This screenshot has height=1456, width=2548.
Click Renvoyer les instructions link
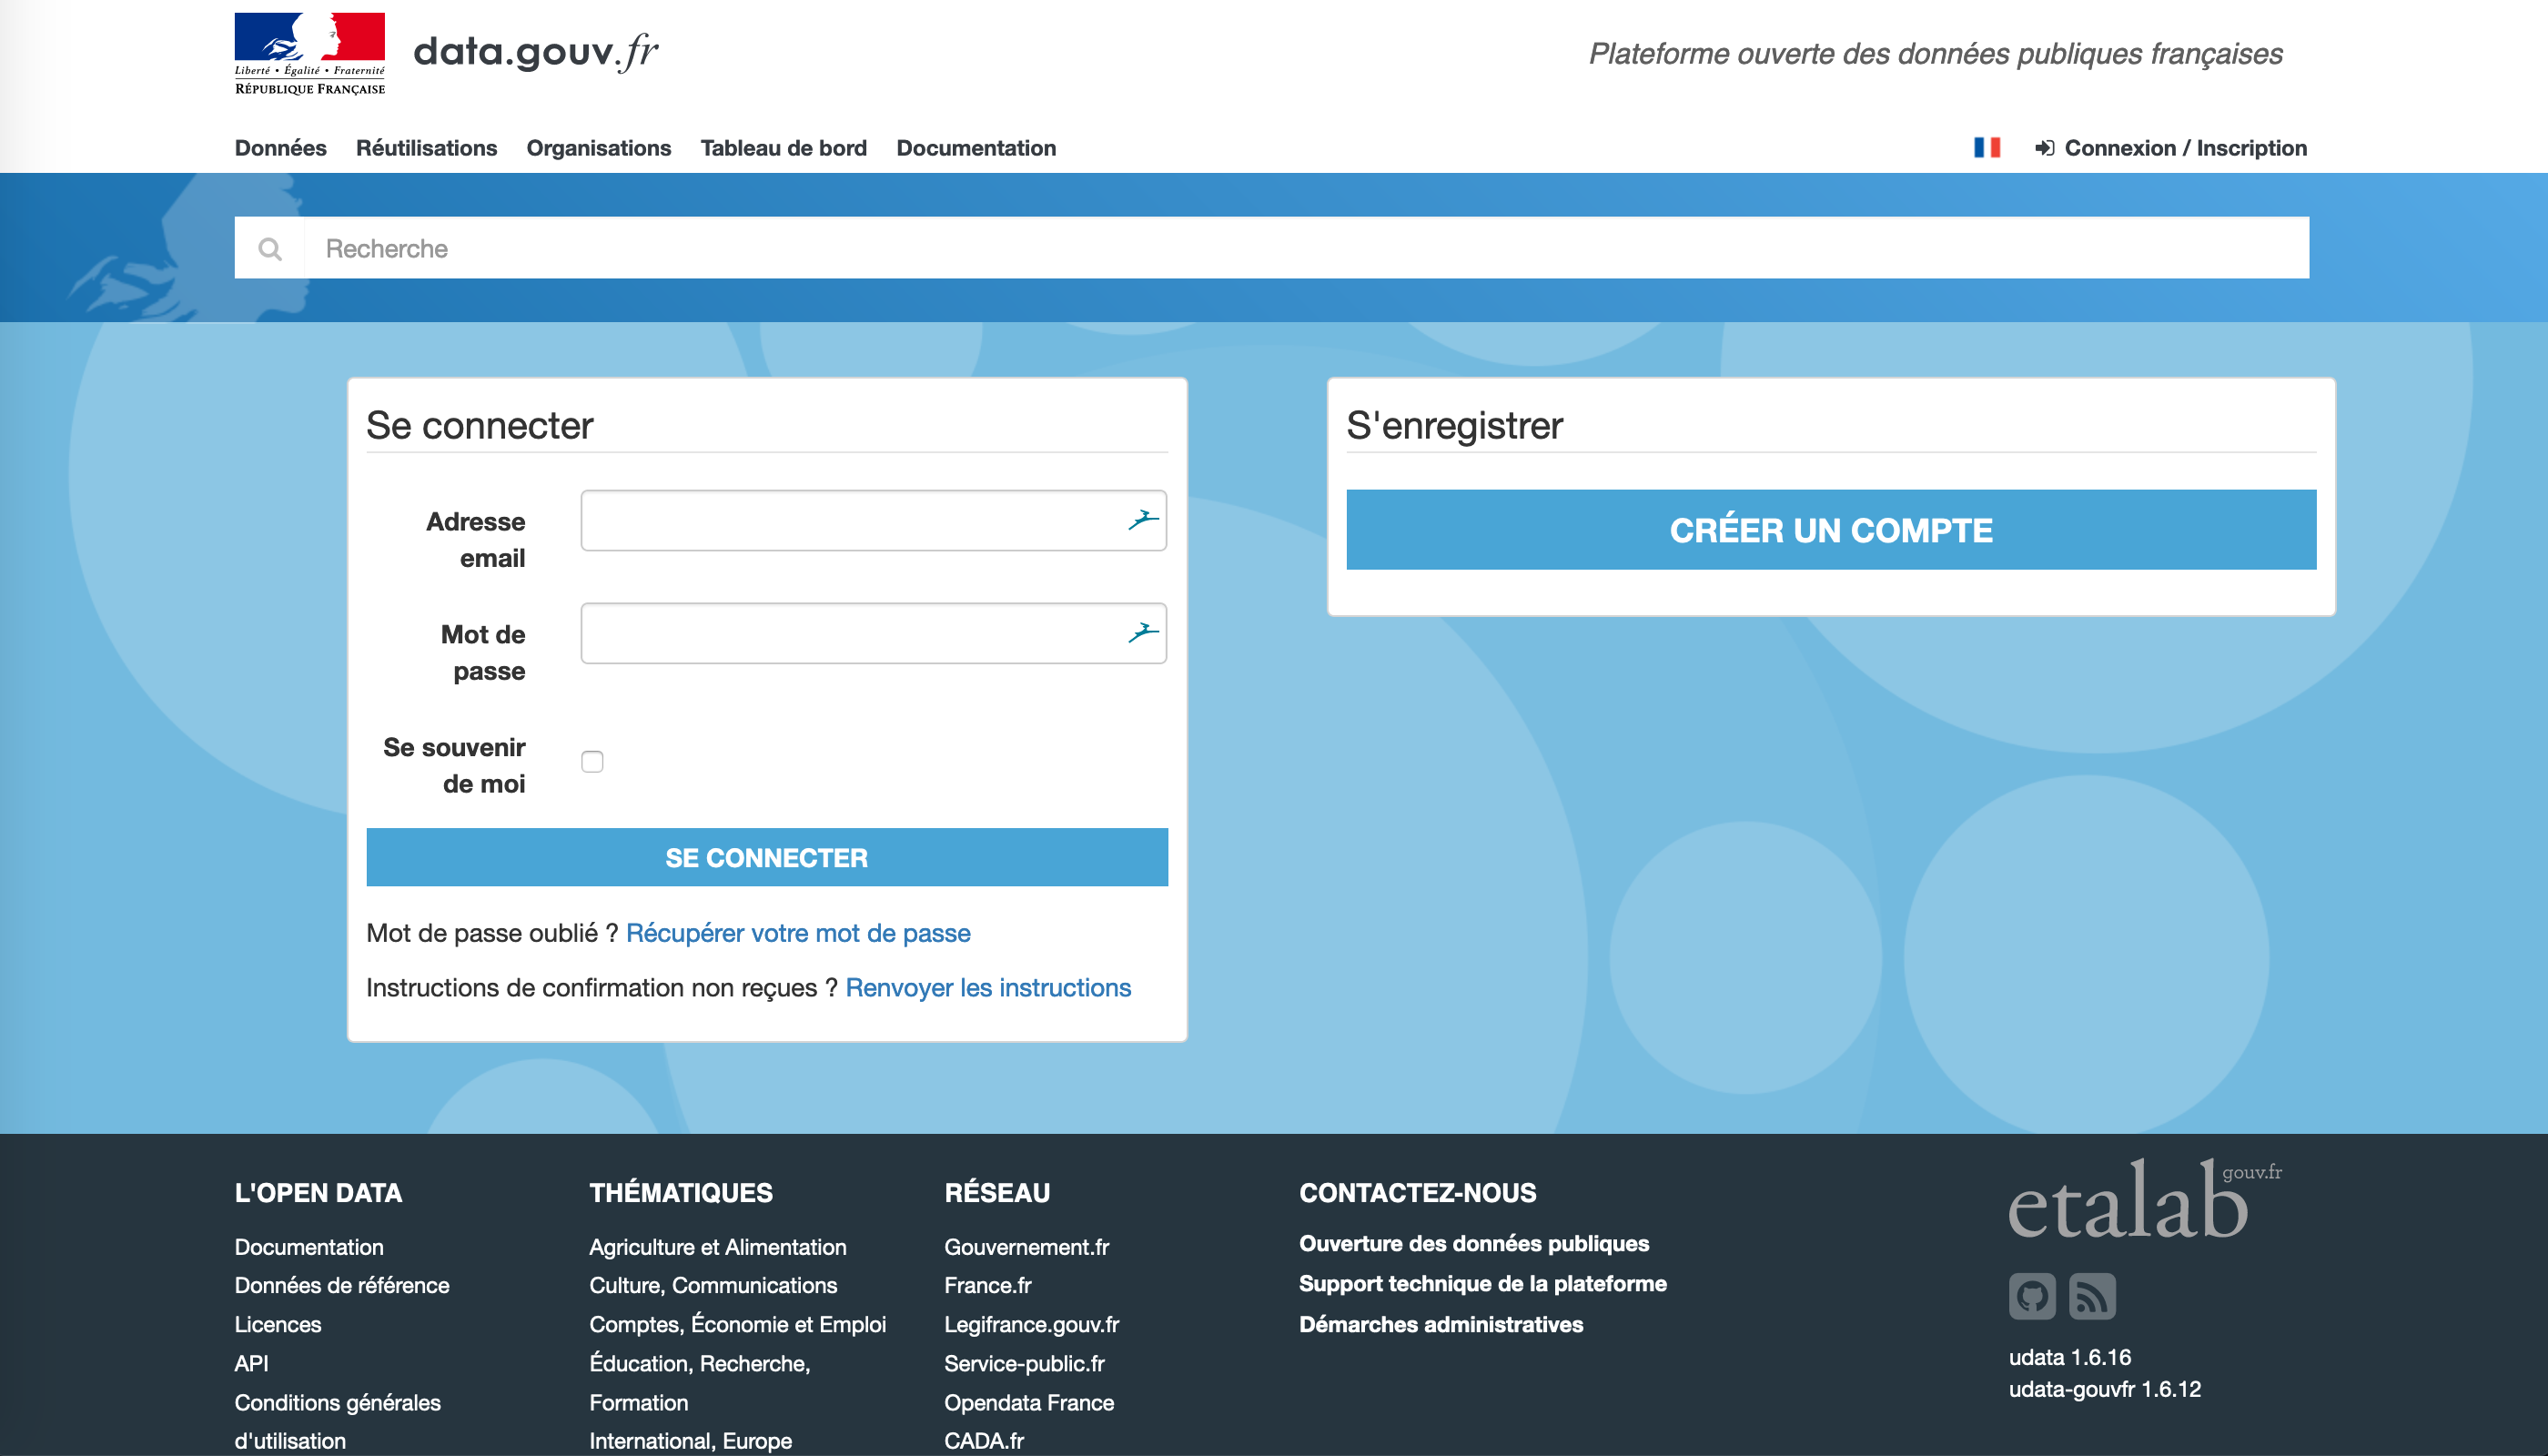tap(987, 989)
